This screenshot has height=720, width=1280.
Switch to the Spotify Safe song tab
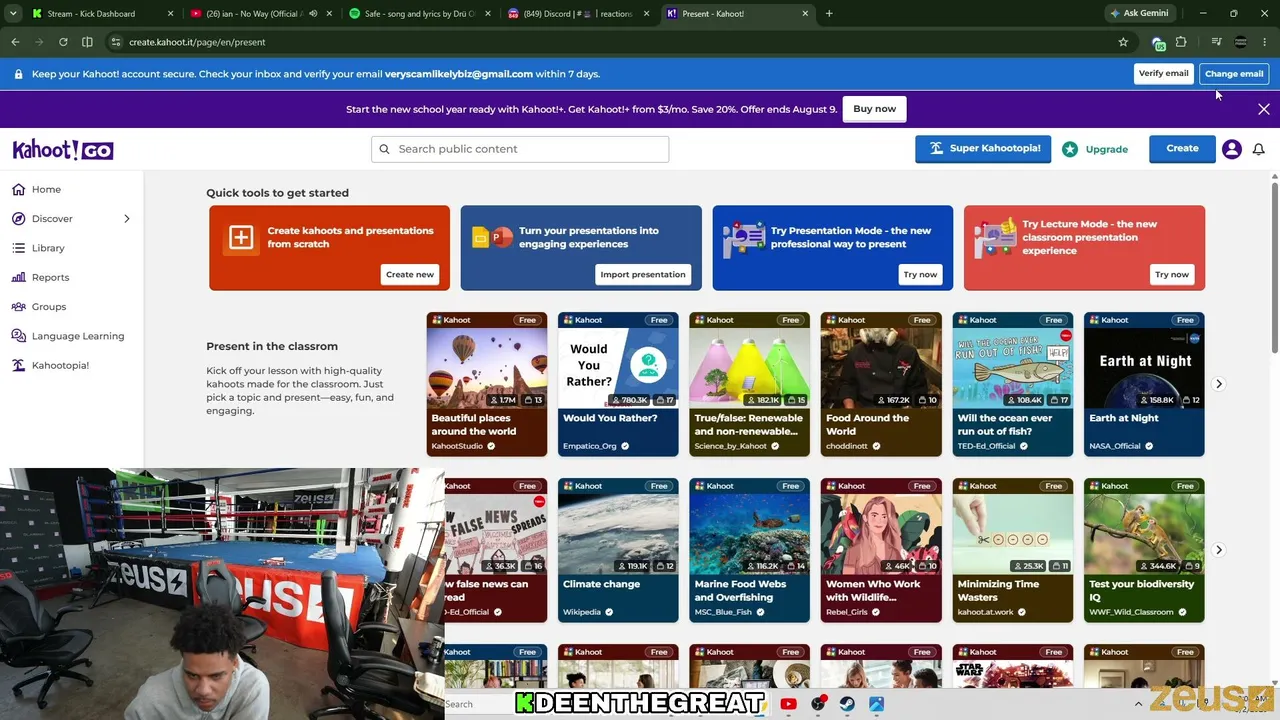coord(420,14)
